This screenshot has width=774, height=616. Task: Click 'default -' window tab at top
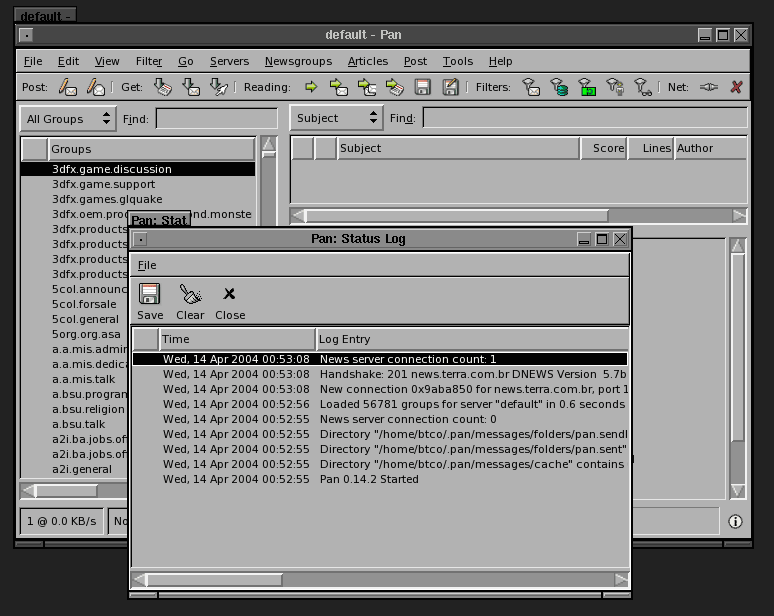coord(45,16)
